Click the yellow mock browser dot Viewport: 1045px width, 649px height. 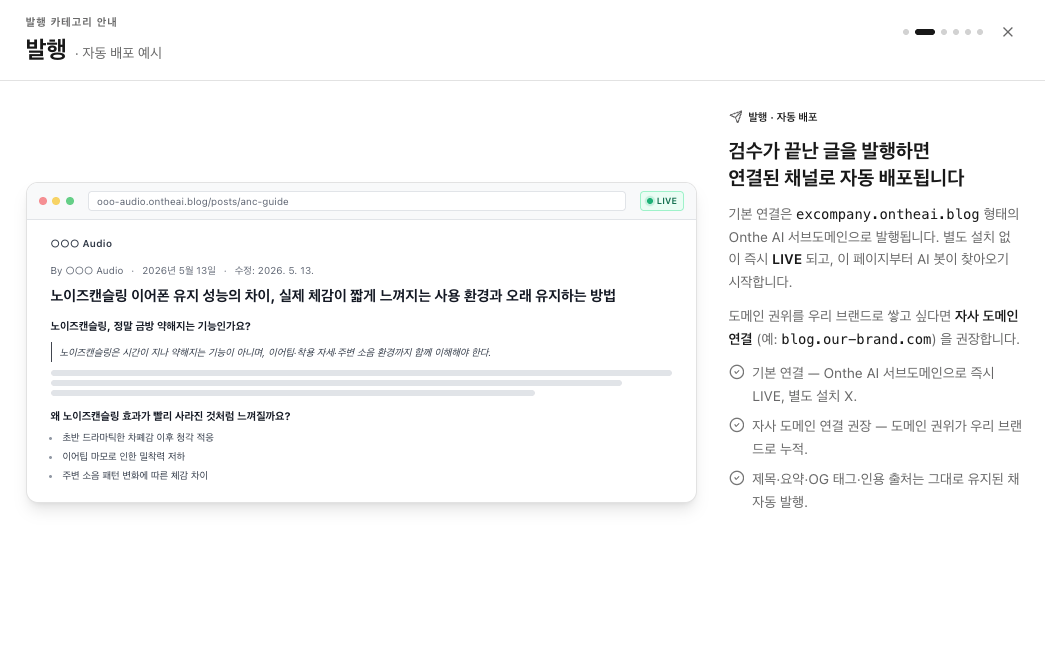[56, 201]
